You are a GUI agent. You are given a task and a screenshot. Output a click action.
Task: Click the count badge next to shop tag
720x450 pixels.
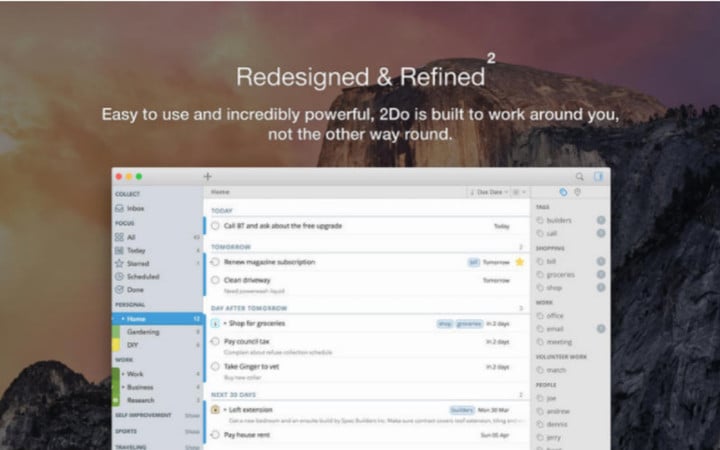pyautogui.click(x=601, y=287)
